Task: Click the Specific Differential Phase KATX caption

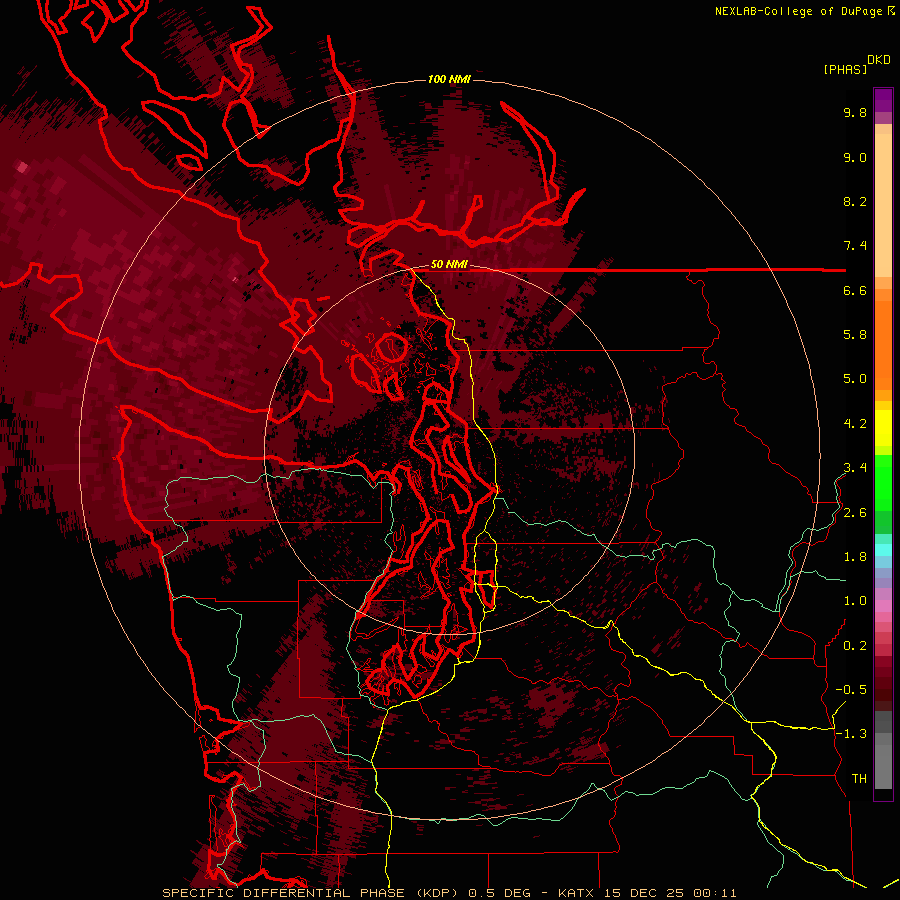Action: [x=449, y=893]
